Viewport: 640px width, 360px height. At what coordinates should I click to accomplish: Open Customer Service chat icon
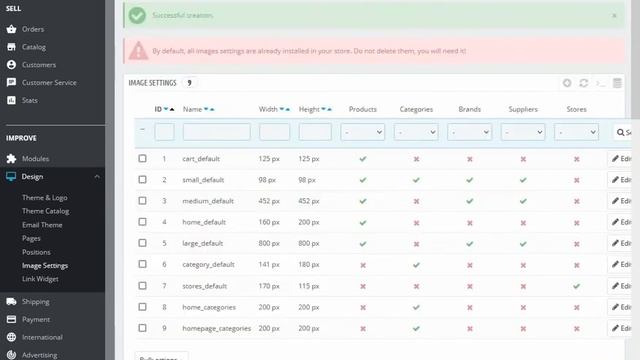[x=11, y=82]
